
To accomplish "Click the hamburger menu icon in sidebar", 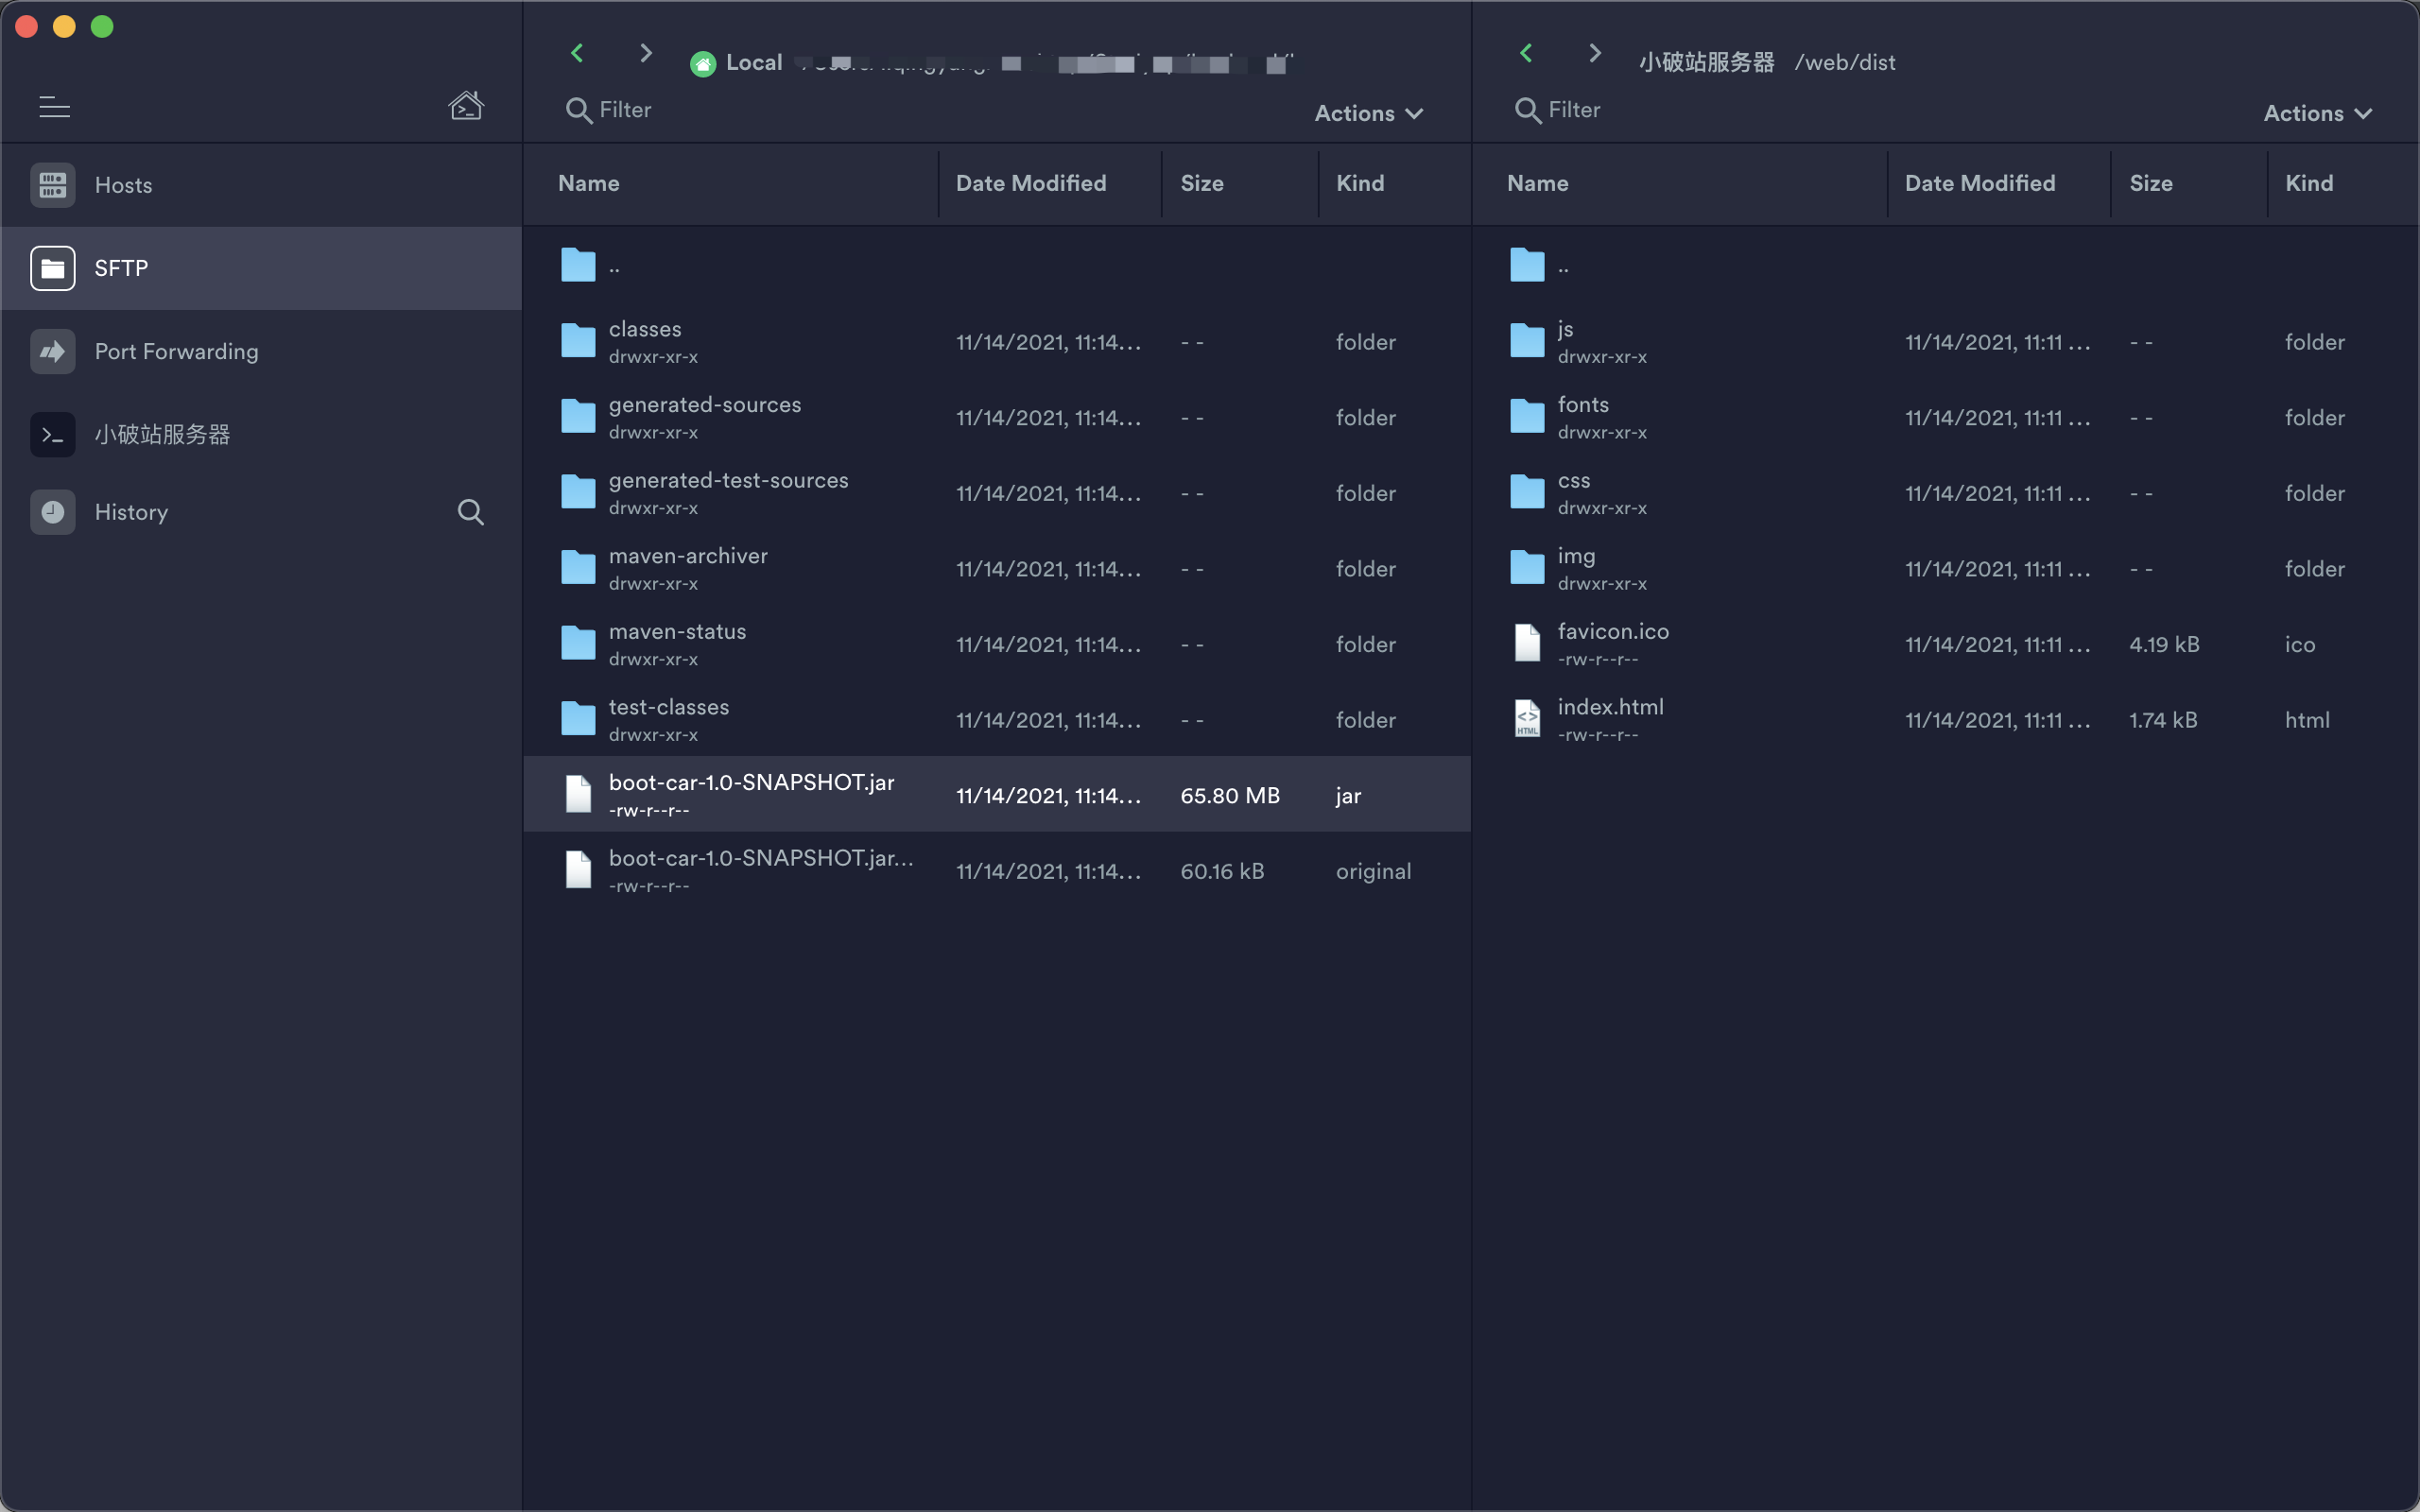I will (54, 106).
